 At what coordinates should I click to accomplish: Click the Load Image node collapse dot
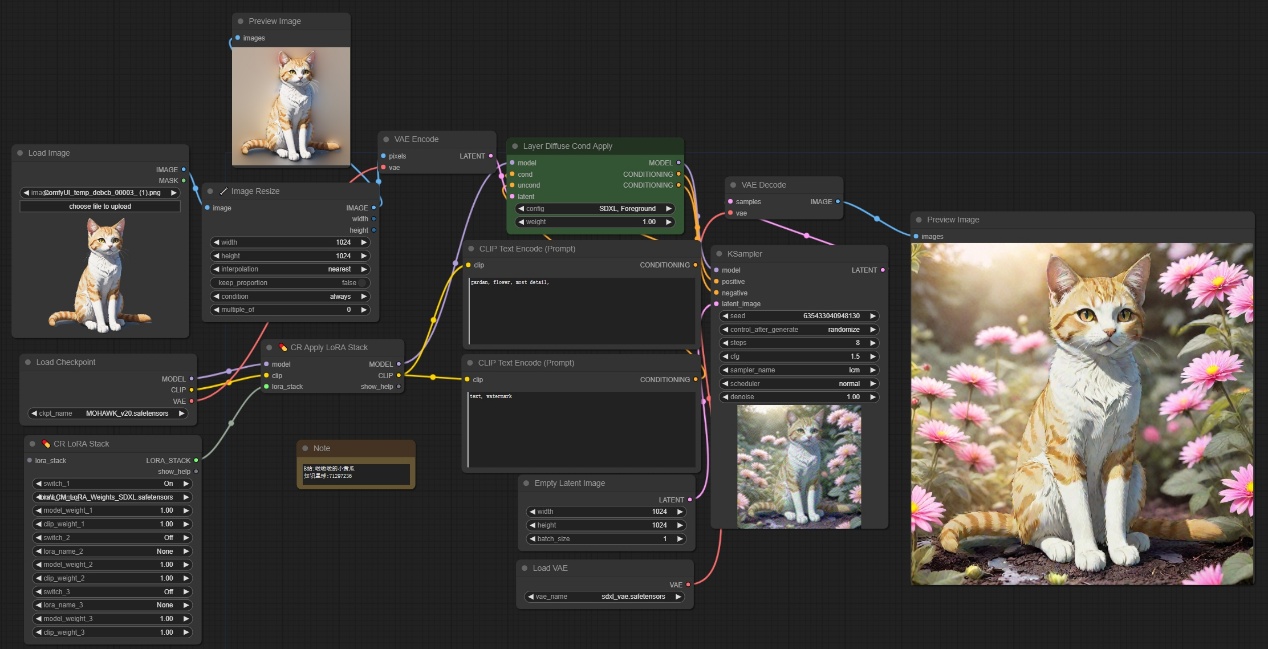click(20, 153)
